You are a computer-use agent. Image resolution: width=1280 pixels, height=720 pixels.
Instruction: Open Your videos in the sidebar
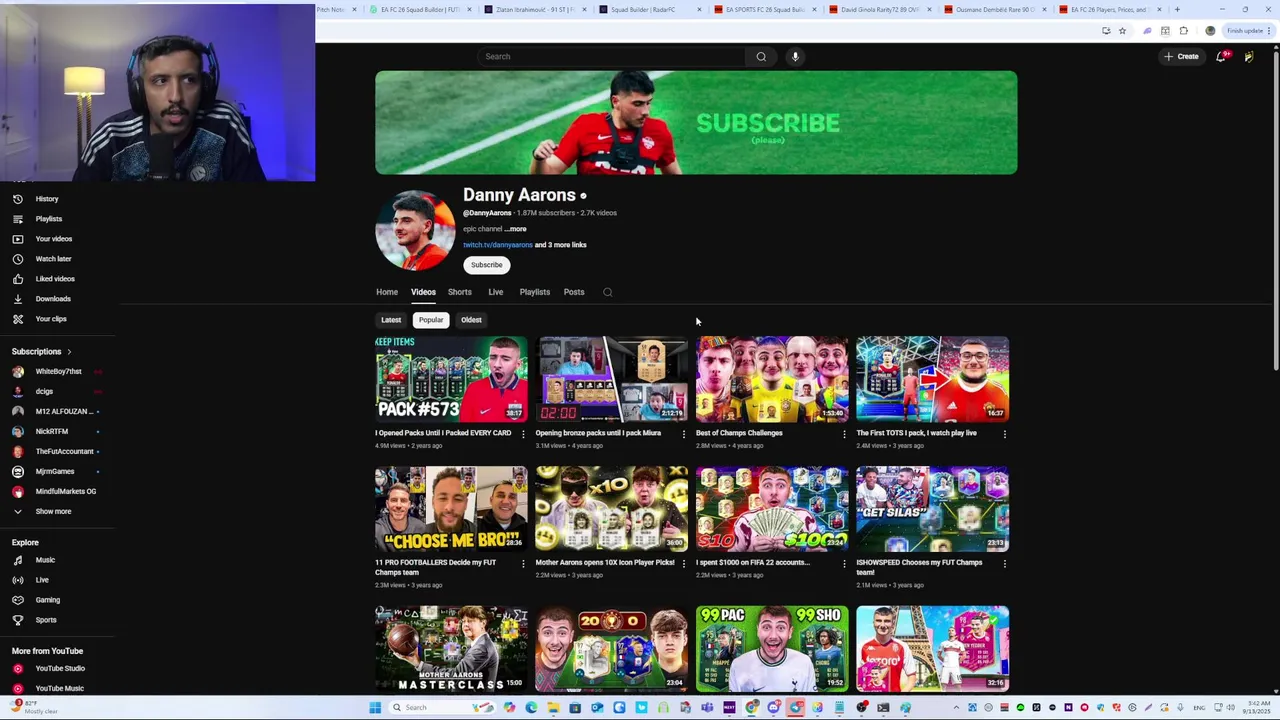point(53,239)
